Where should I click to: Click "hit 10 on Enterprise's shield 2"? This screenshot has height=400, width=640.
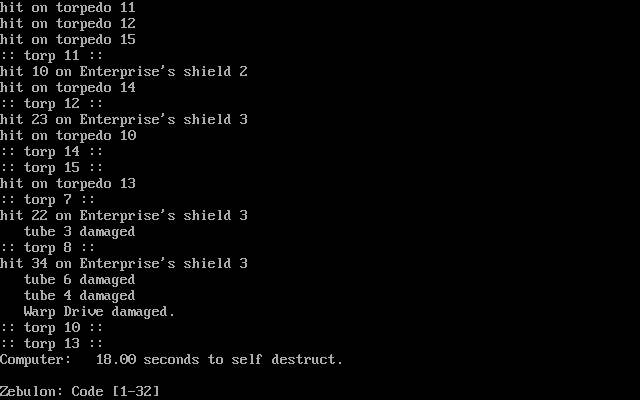pyautogui.click(x=123, y=71)
